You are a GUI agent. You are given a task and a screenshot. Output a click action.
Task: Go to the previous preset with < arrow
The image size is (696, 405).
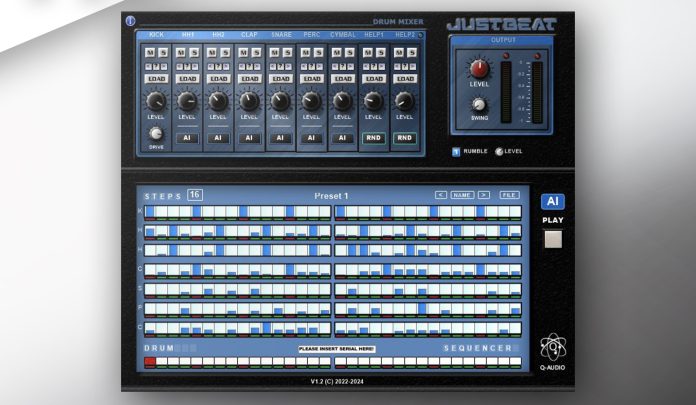point(440,195)
